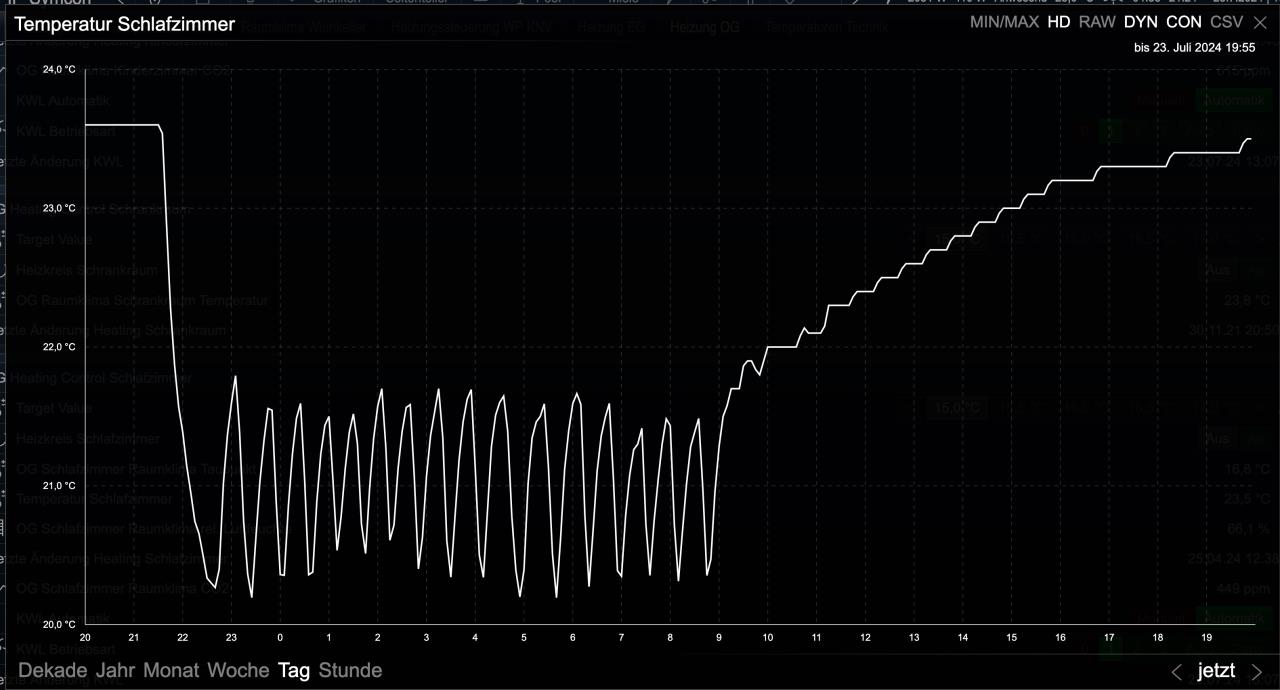Select the Tag time range
The image size is (1280, 690).
[294, 670]
